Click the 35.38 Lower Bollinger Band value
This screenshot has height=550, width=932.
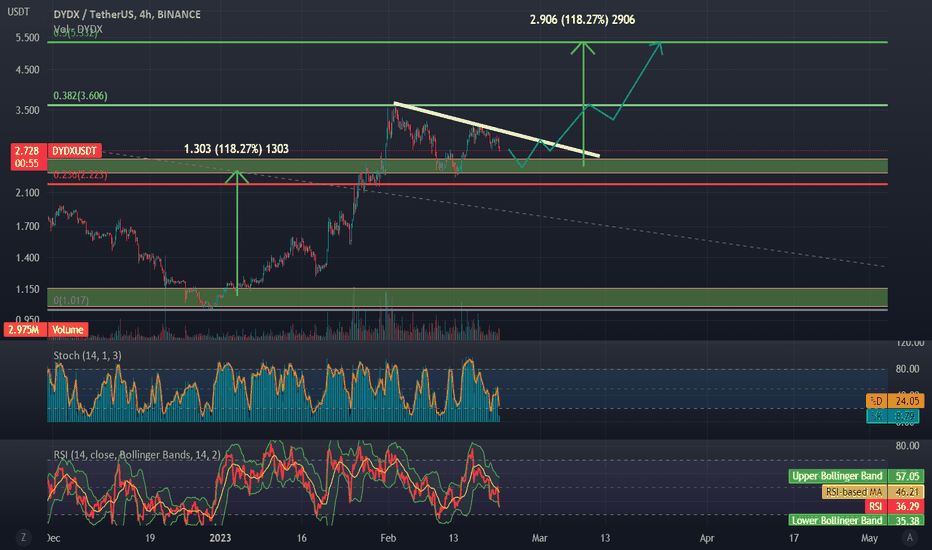click(x=906, y=520)
